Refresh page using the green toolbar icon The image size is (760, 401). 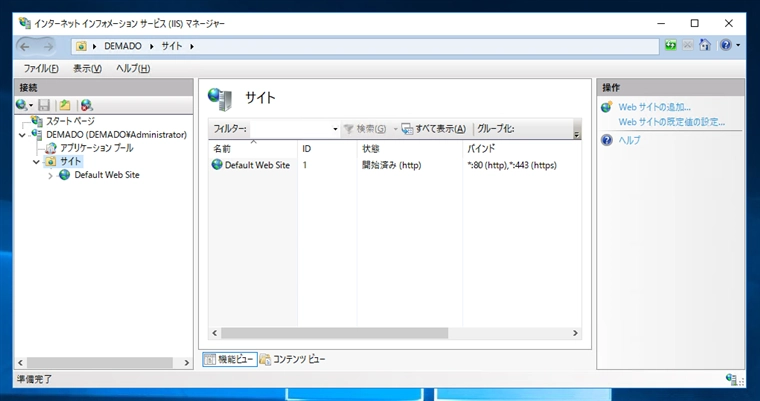pyautogui.click(x=671, y=46)
